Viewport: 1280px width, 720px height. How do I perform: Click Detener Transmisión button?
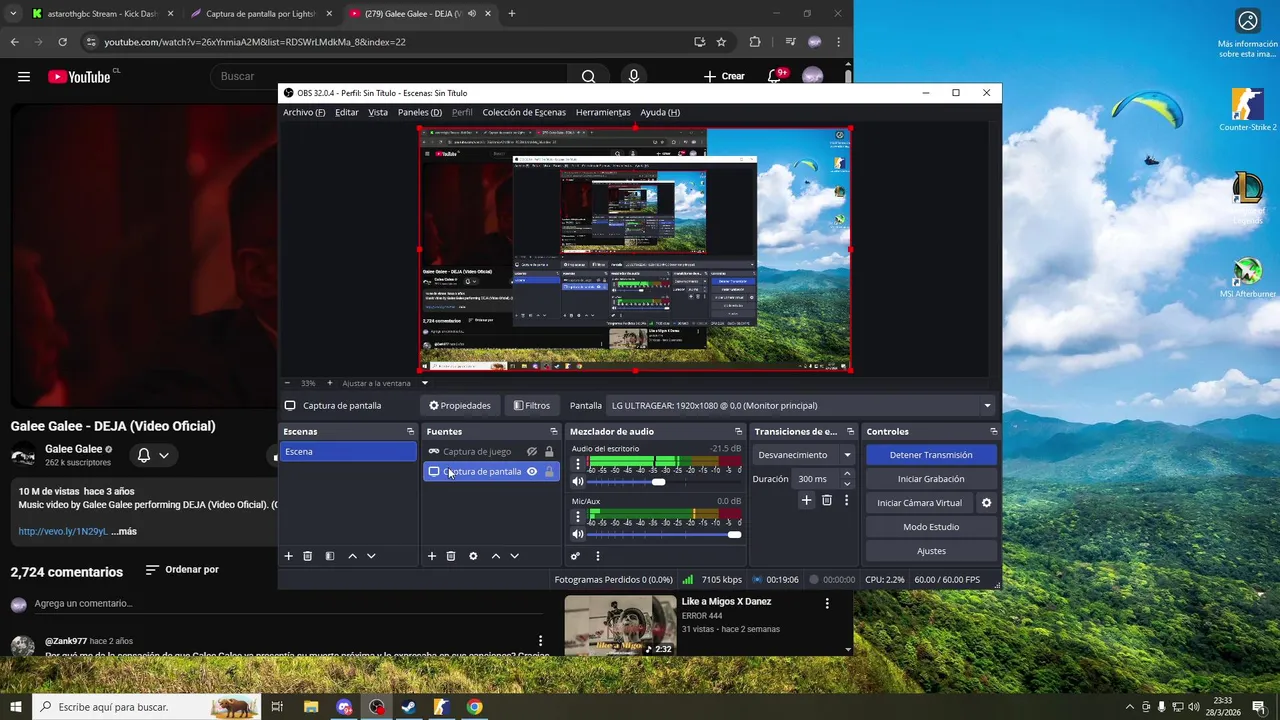(x=931, y=455)
